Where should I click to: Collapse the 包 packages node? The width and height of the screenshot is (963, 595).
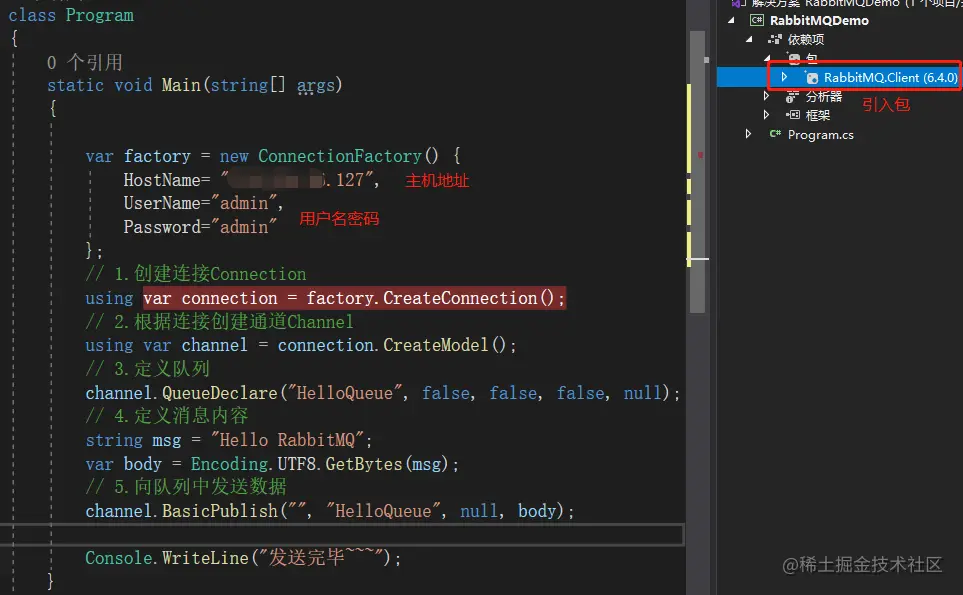768,58
